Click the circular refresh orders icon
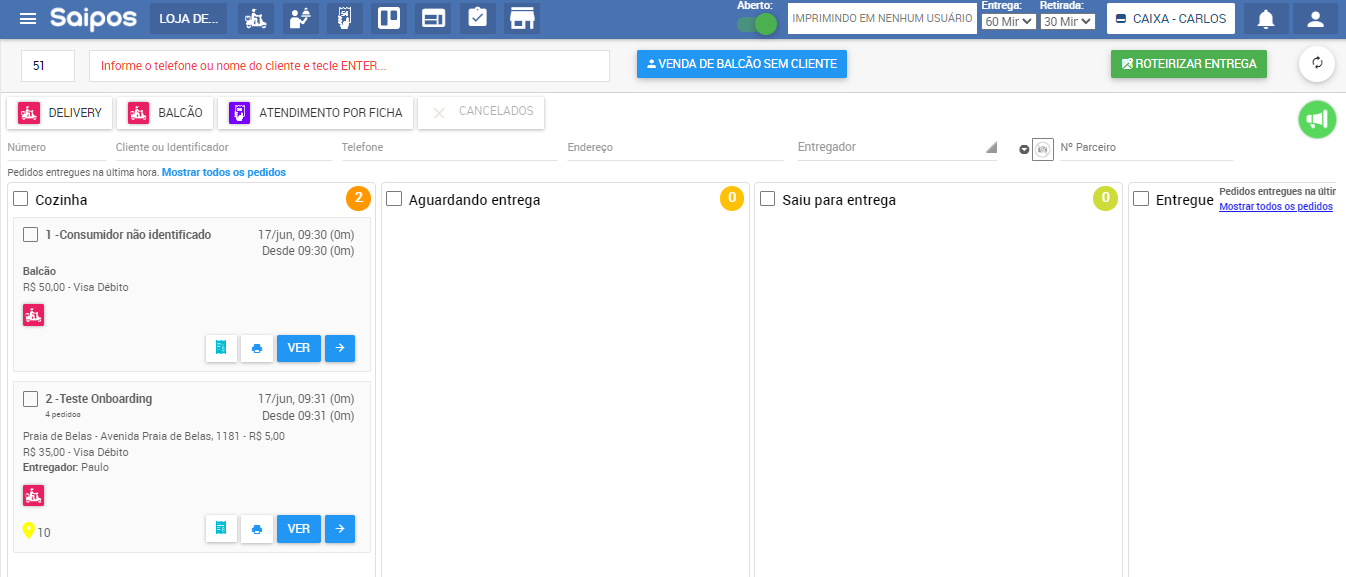 pos(1317,64)
